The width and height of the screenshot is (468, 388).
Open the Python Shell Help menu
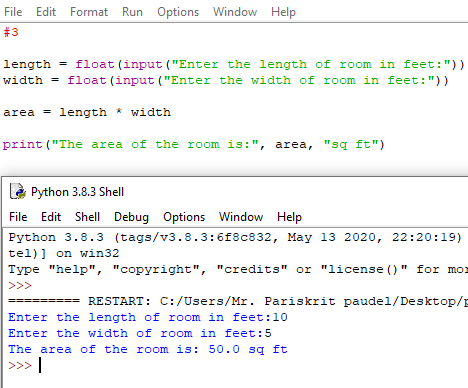(x=289, y=217)
